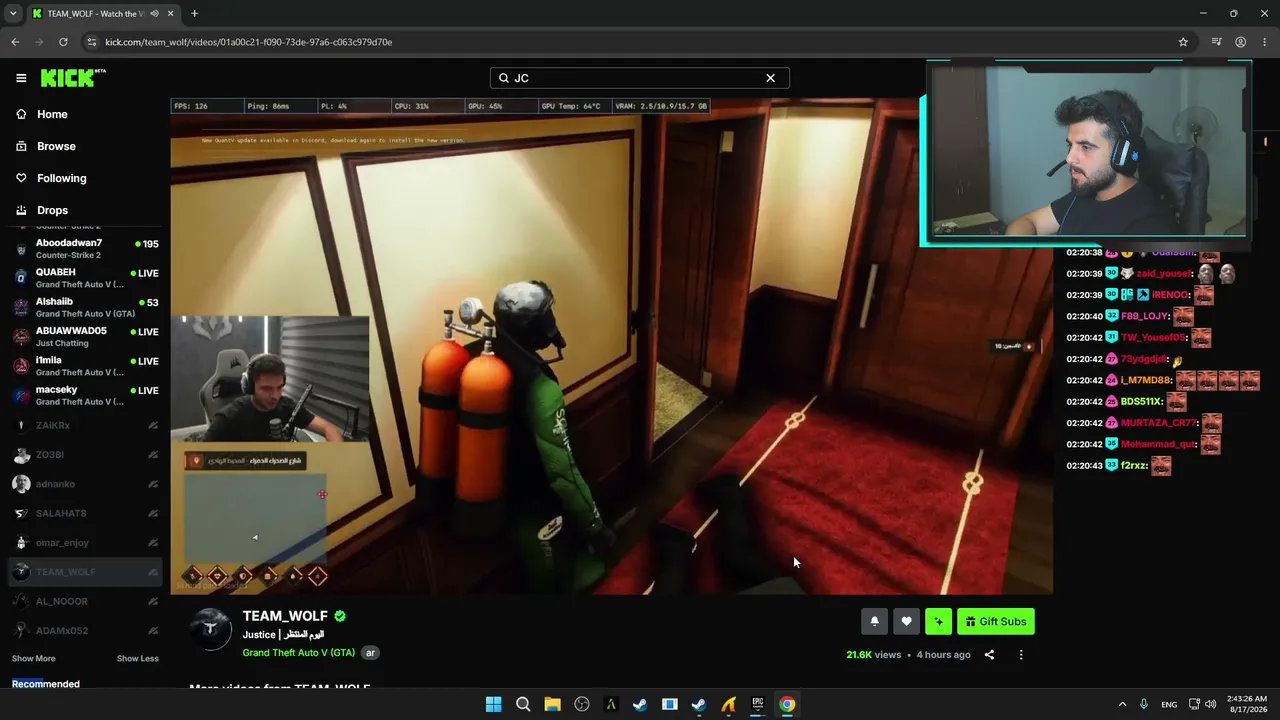
Task: Open Following in the sidebar
Action: pos(61,178)
